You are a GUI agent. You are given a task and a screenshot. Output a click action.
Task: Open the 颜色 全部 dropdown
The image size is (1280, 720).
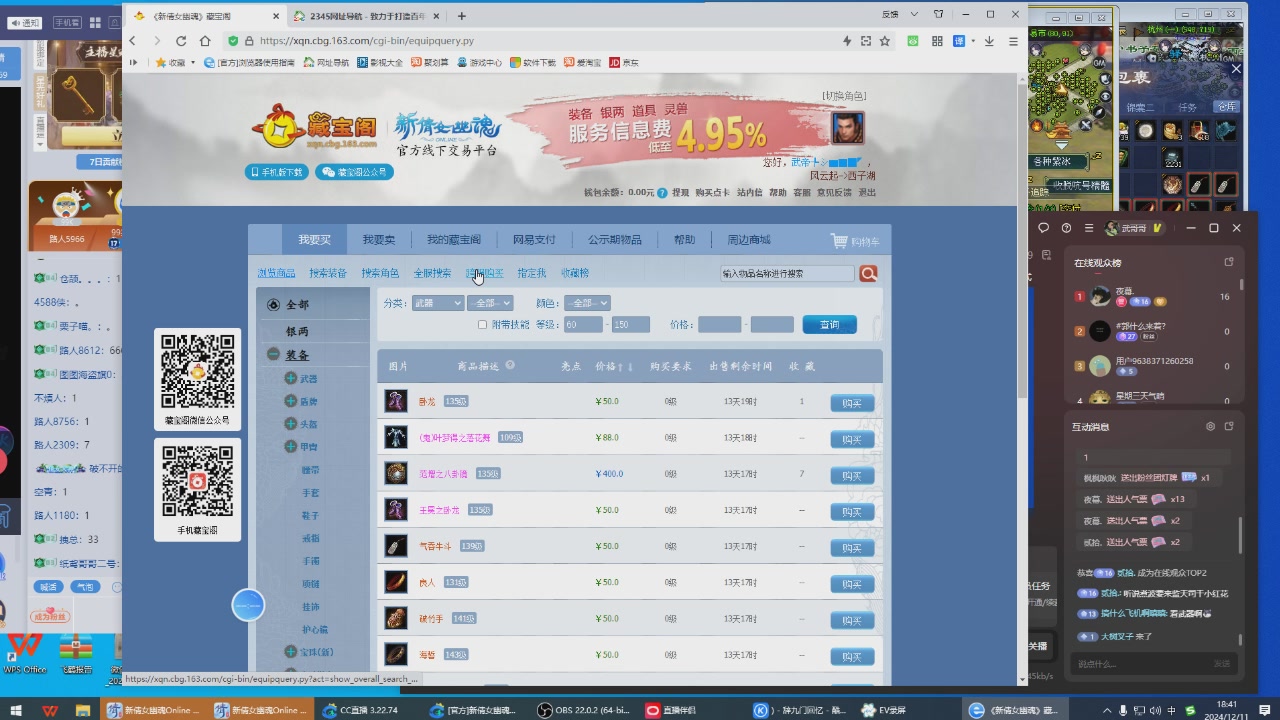click(587, 303)
